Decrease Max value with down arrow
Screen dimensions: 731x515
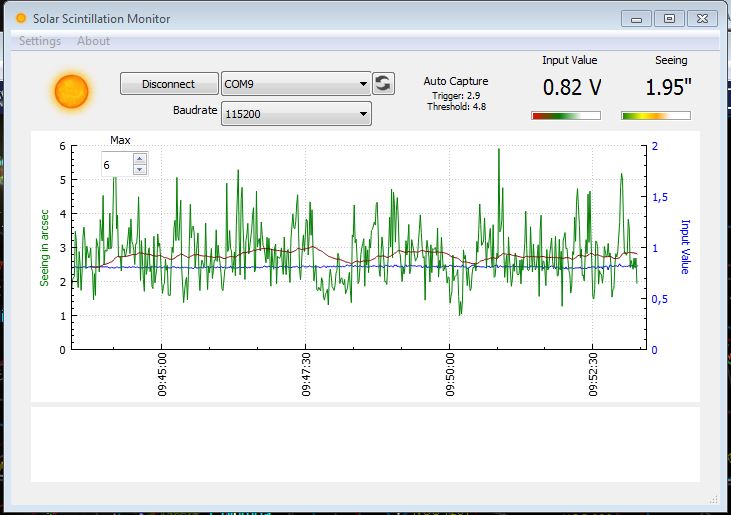[139, 170]
